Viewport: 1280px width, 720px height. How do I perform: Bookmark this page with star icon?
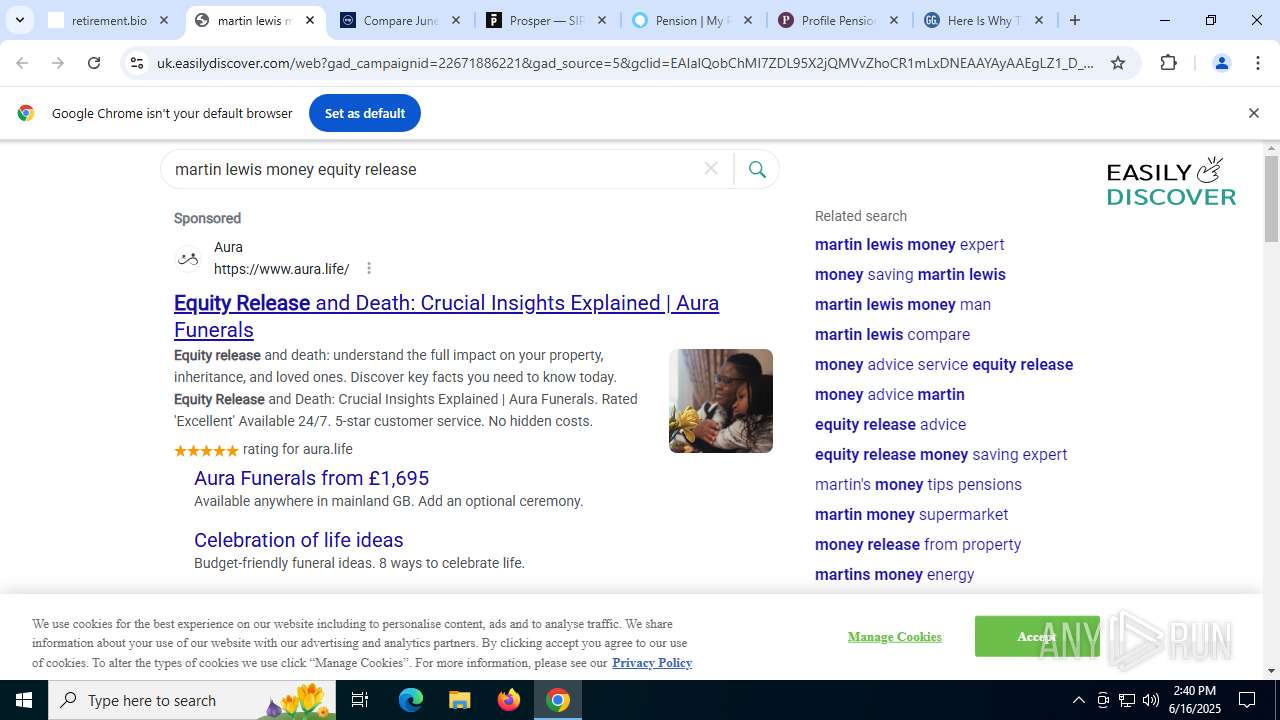[1118, 63]
